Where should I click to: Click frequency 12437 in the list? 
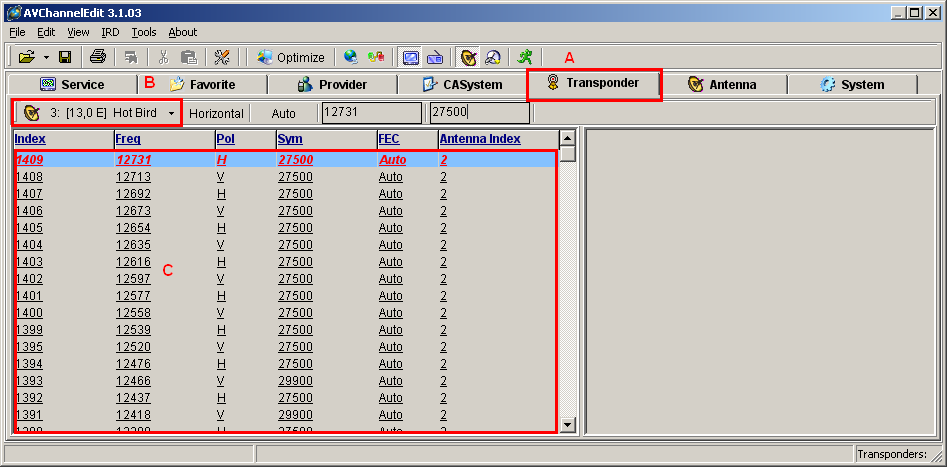[x=133, y=398]
